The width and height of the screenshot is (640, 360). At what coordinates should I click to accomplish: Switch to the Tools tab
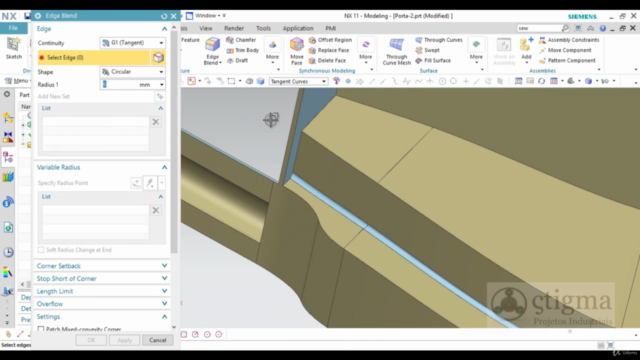[x=263, y=28]
